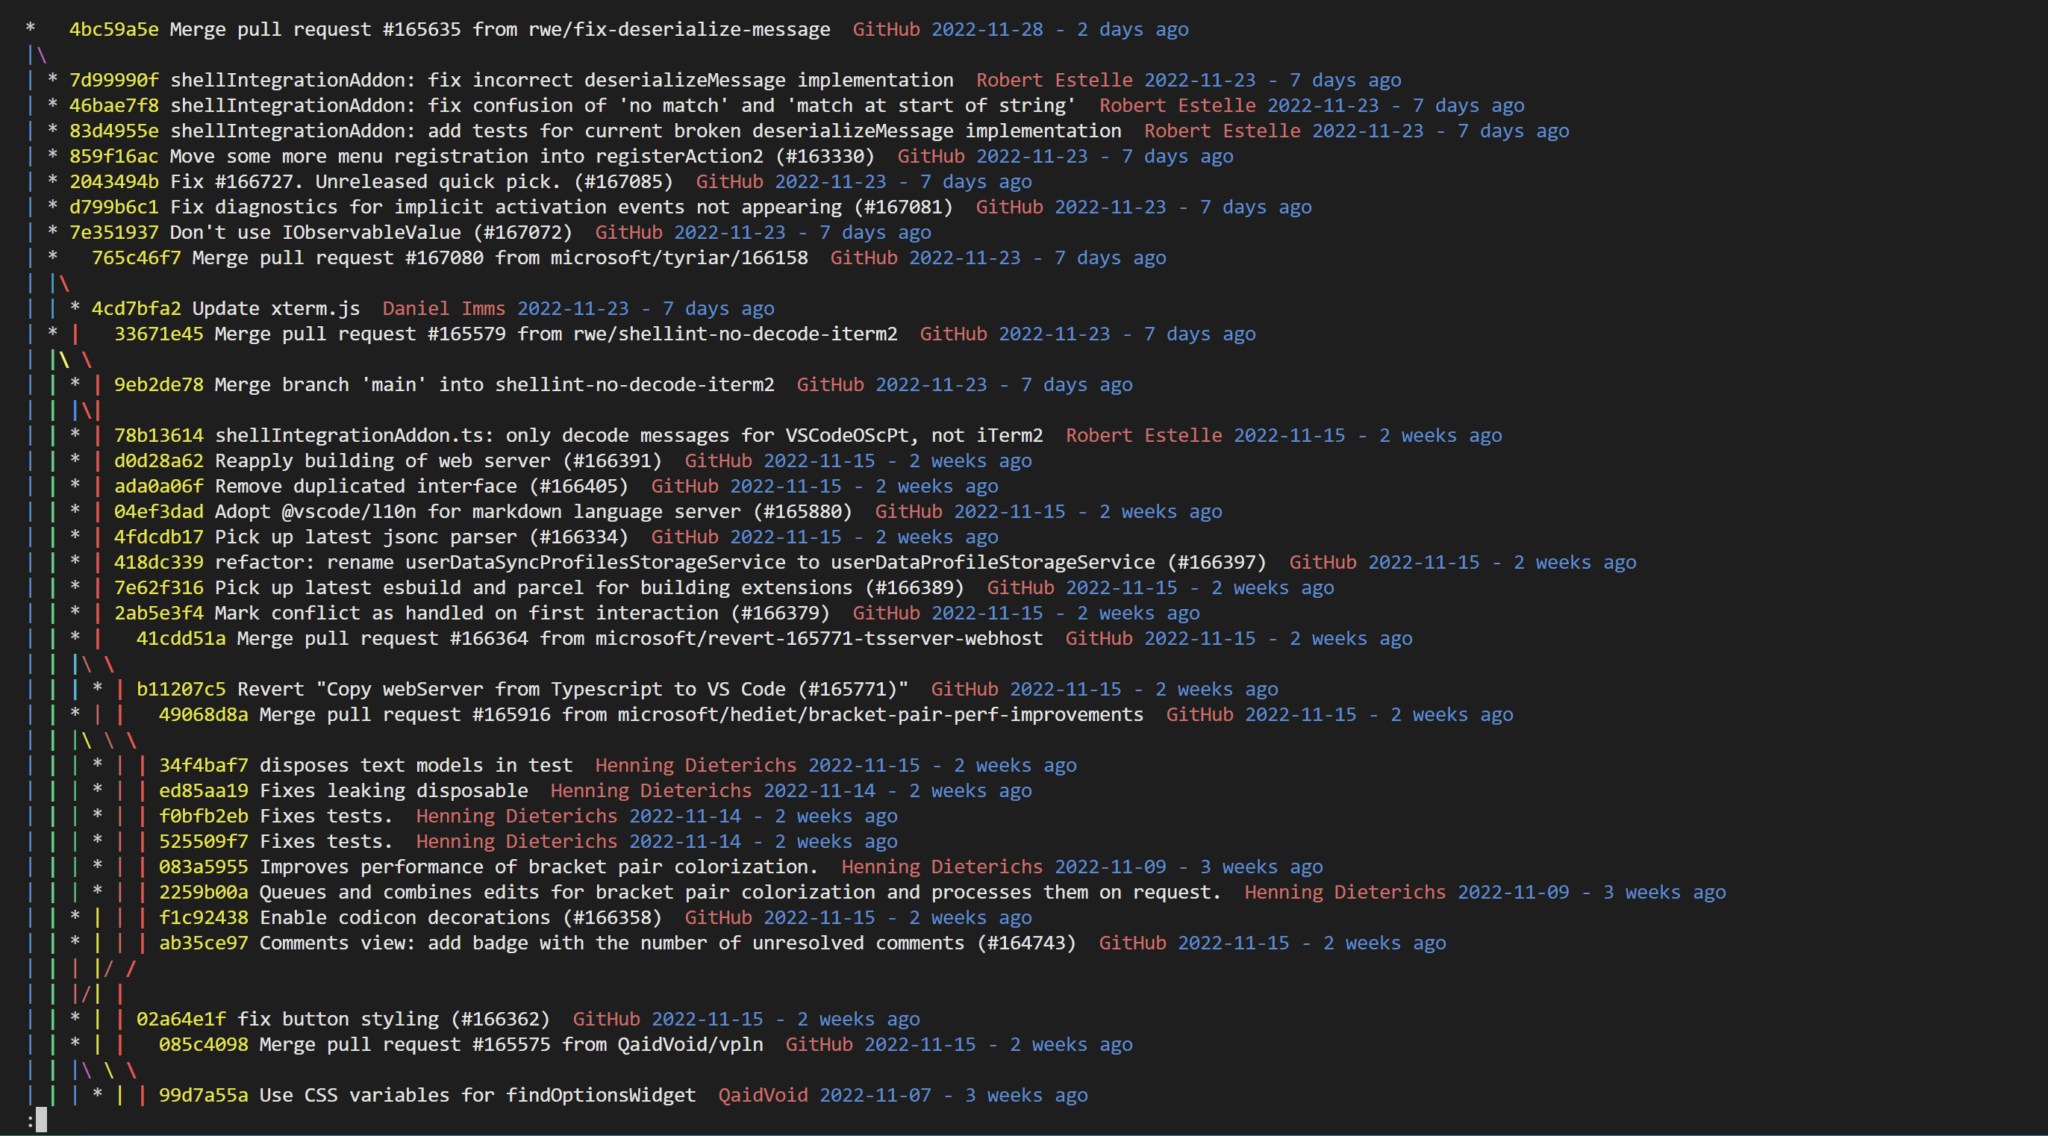This screenshot has height=1136, width=2048.
Task: Click commit hash 765c46f7
Action: pos(136,258)
